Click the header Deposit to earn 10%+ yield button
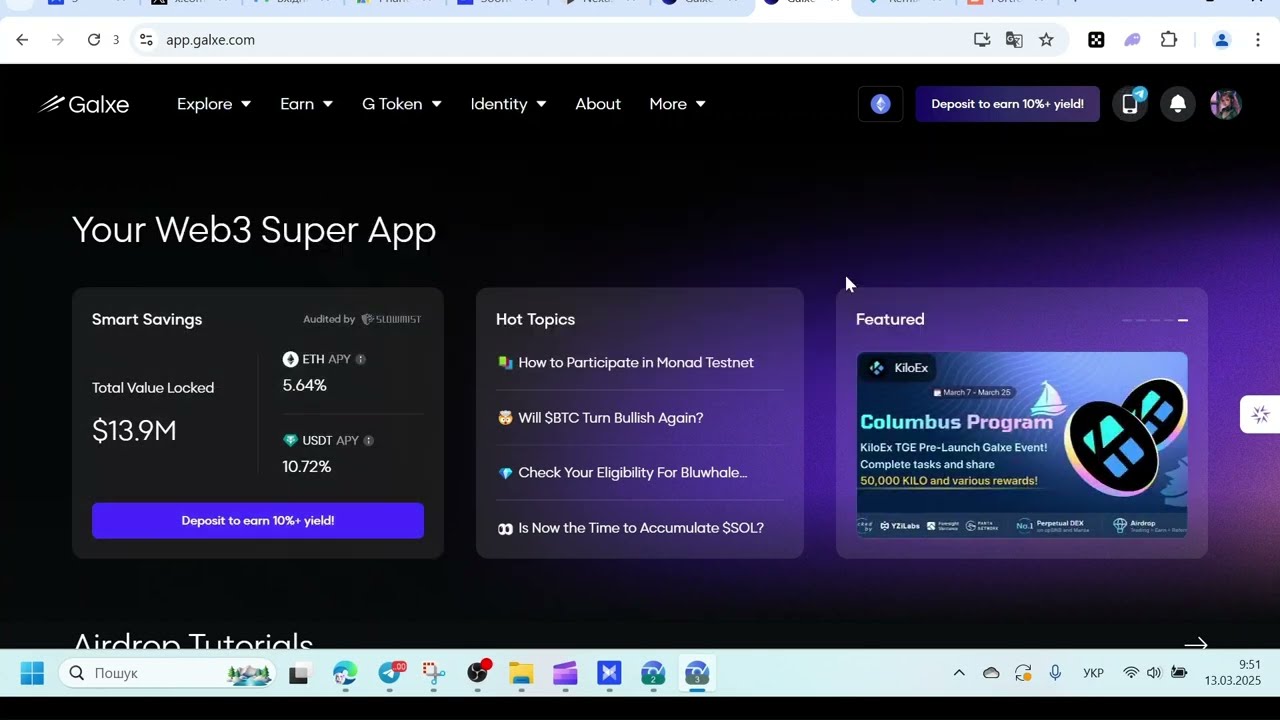This screenshot has height=720, width=1280. pyautogui.click(x=1008, y=104)
